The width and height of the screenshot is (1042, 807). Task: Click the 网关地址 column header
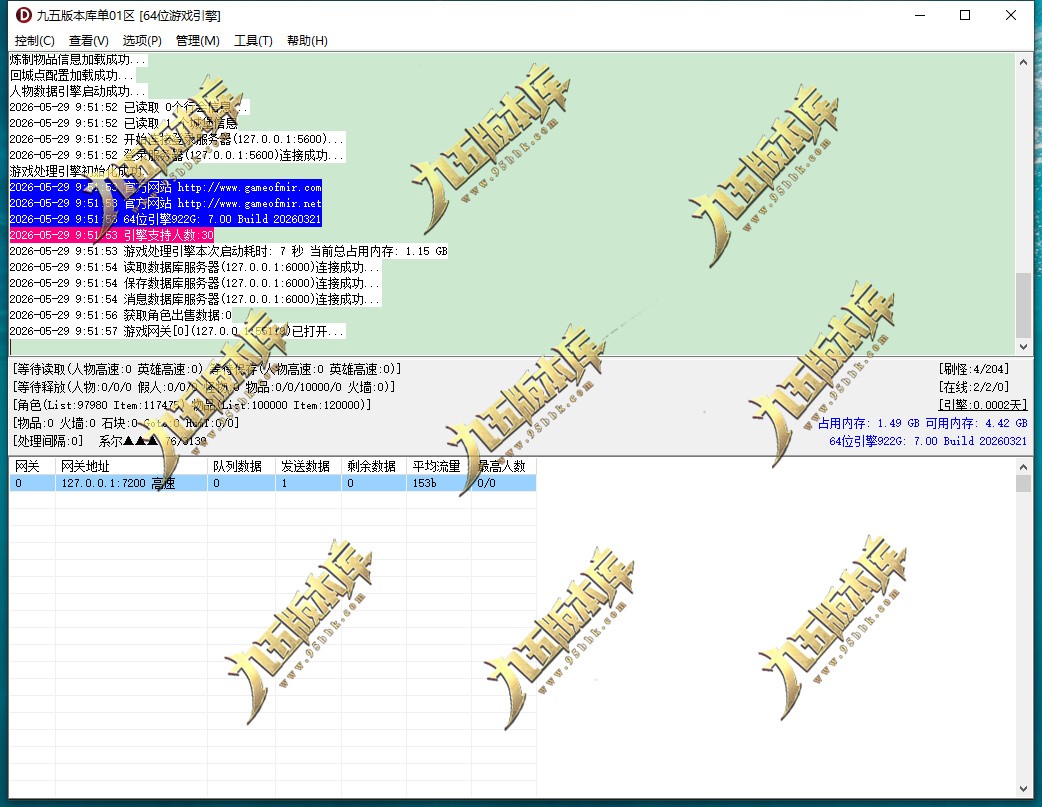[x=131, y=466]
